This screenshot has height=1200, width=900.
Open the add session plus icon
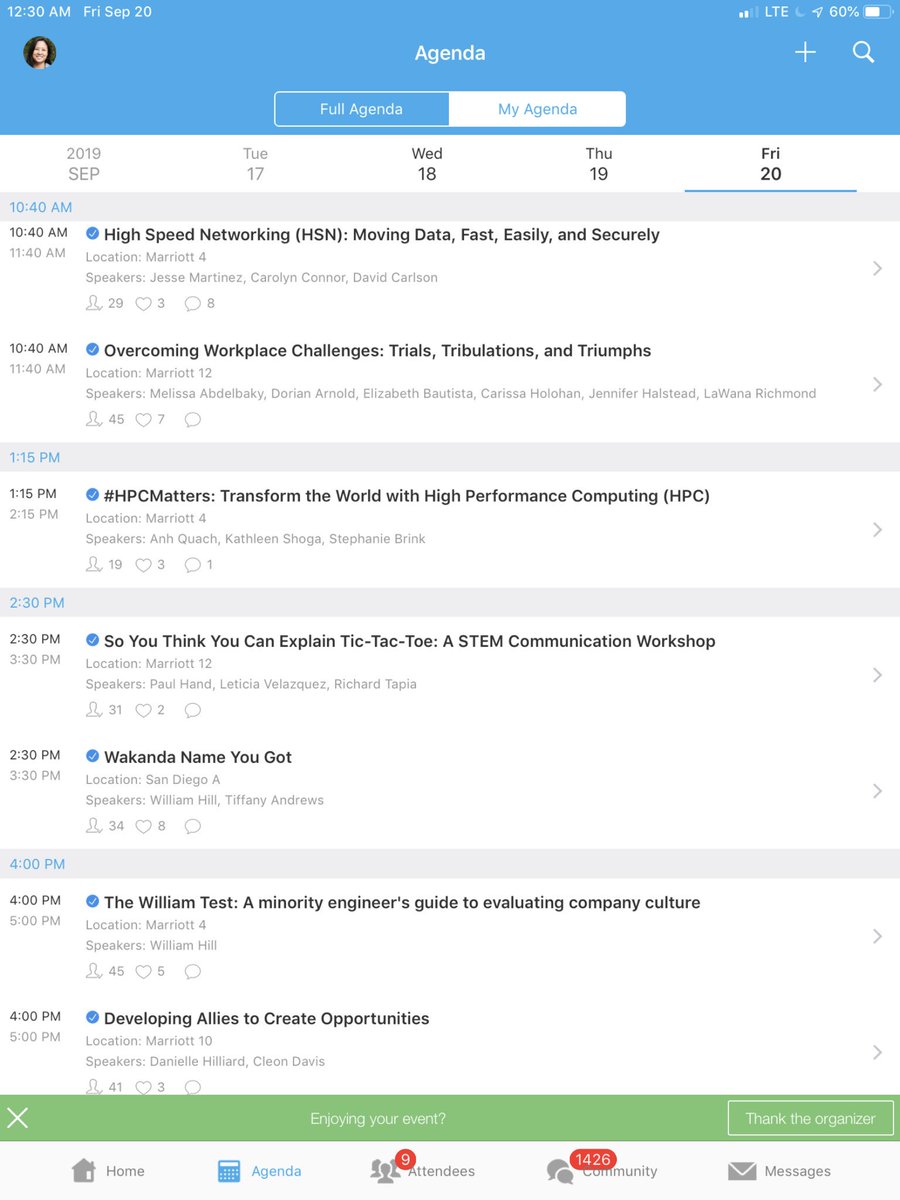click(805, 53)
